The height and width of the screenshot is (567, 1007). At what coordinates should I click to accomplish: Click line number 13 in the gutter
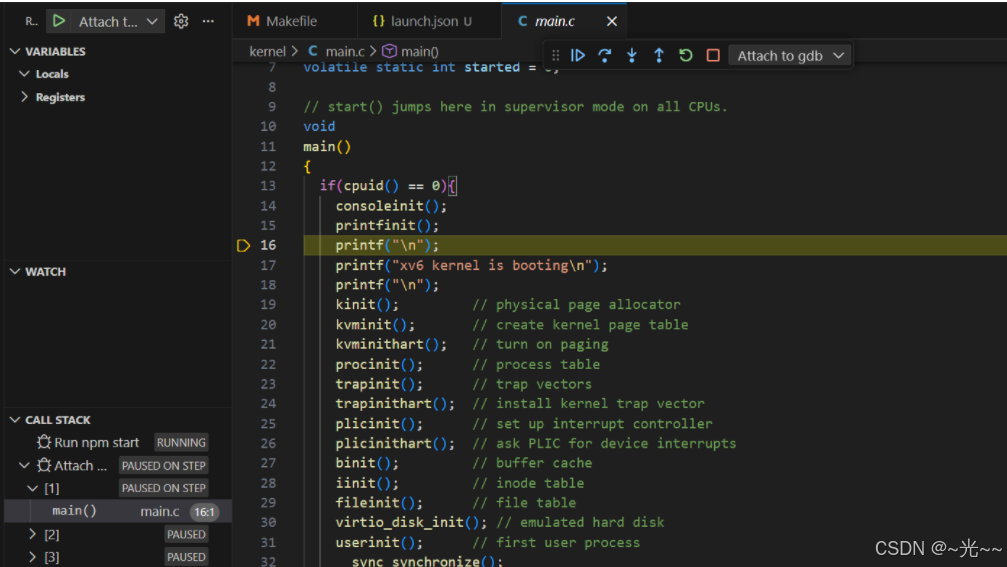(268, 186)
